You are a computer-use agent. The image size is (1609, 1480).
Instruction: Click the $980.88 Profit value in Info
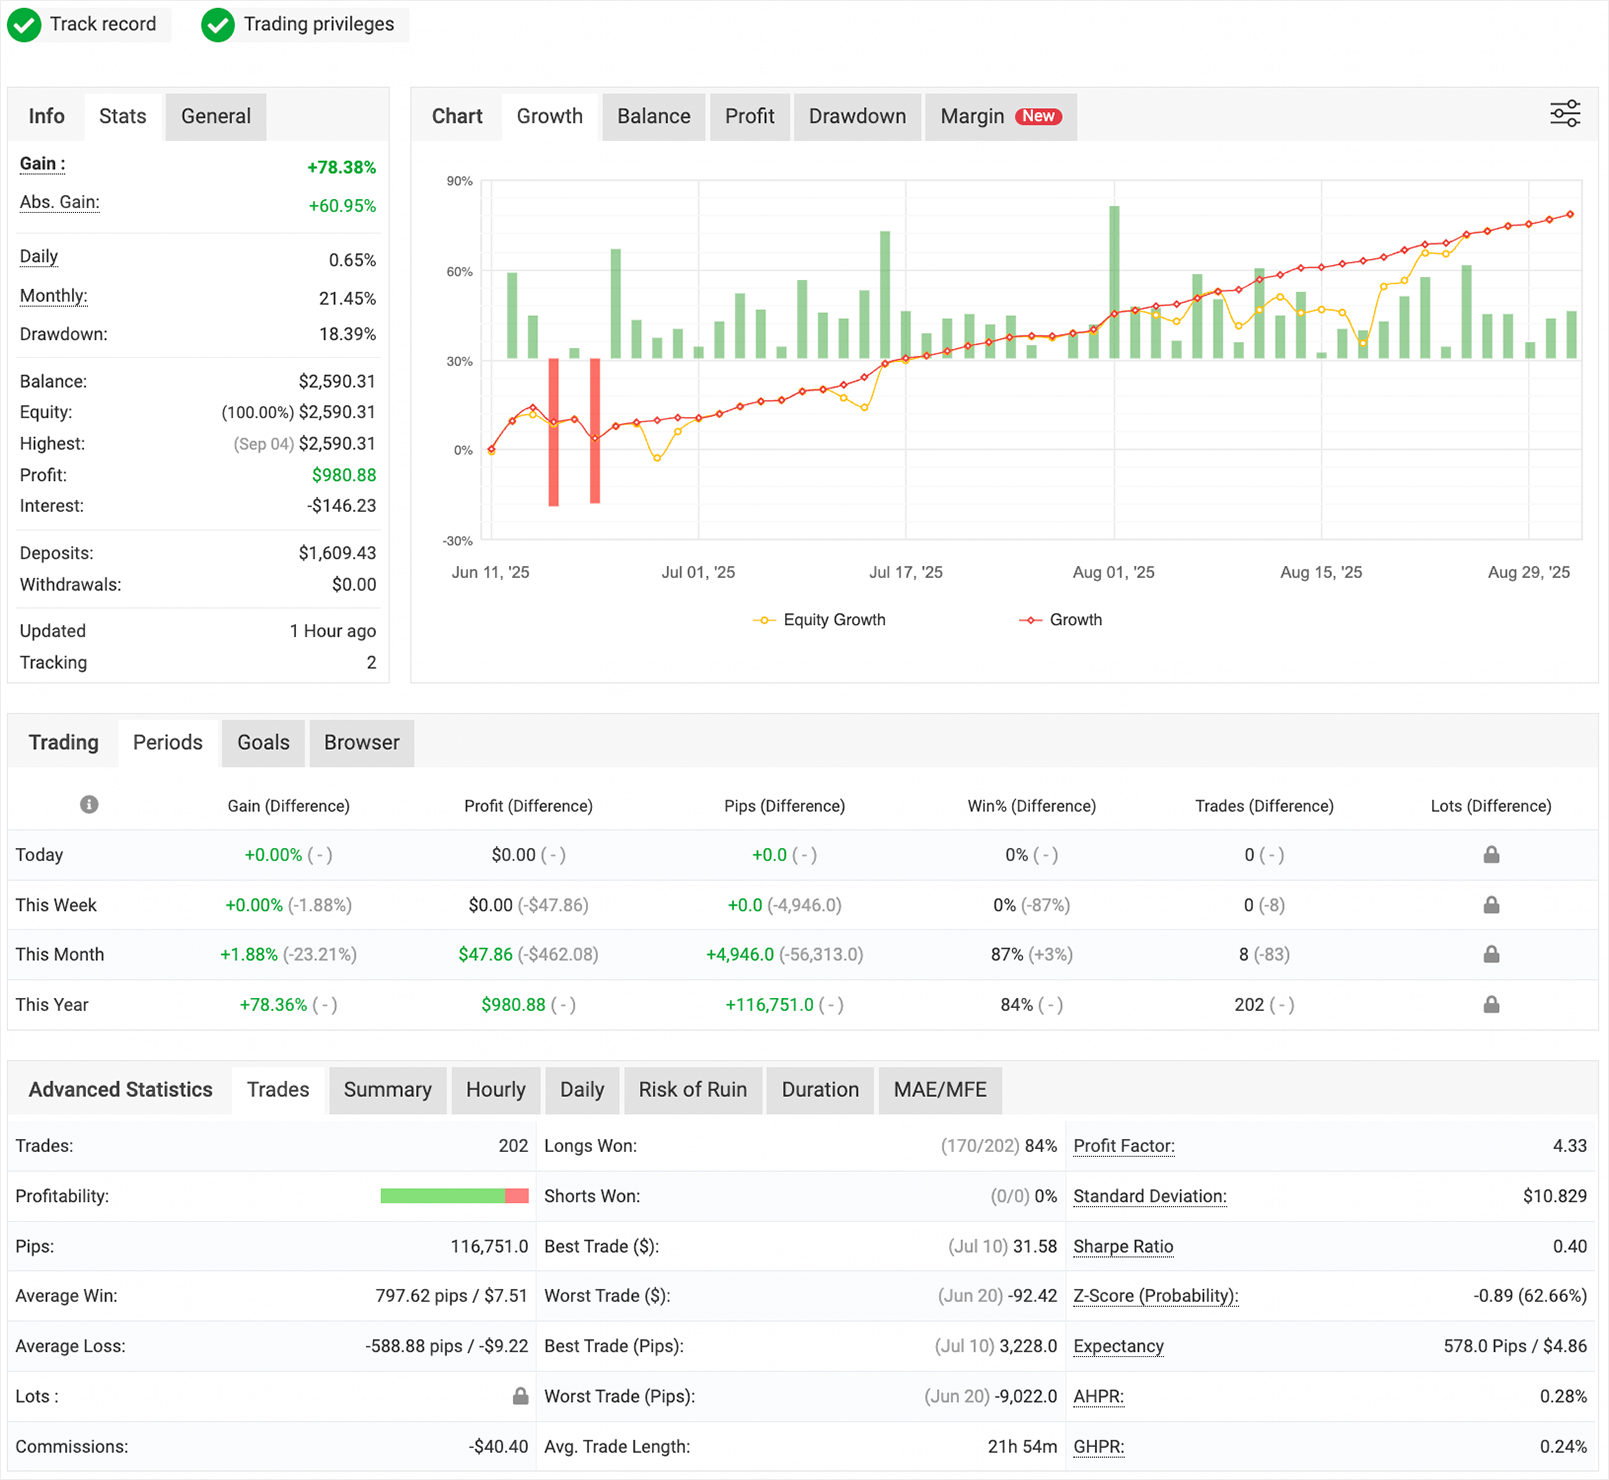pyautogui.click(x=344, y=475)
